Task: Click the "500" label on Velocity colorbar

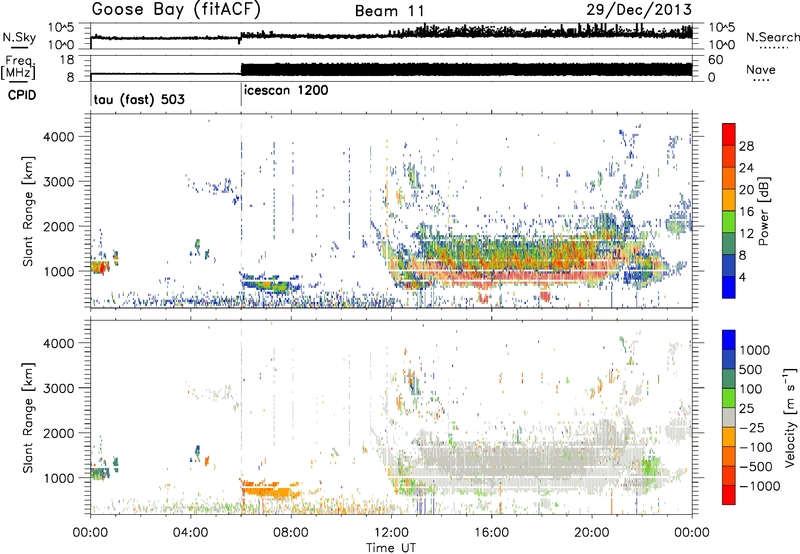Action: [x=751, y=370]
